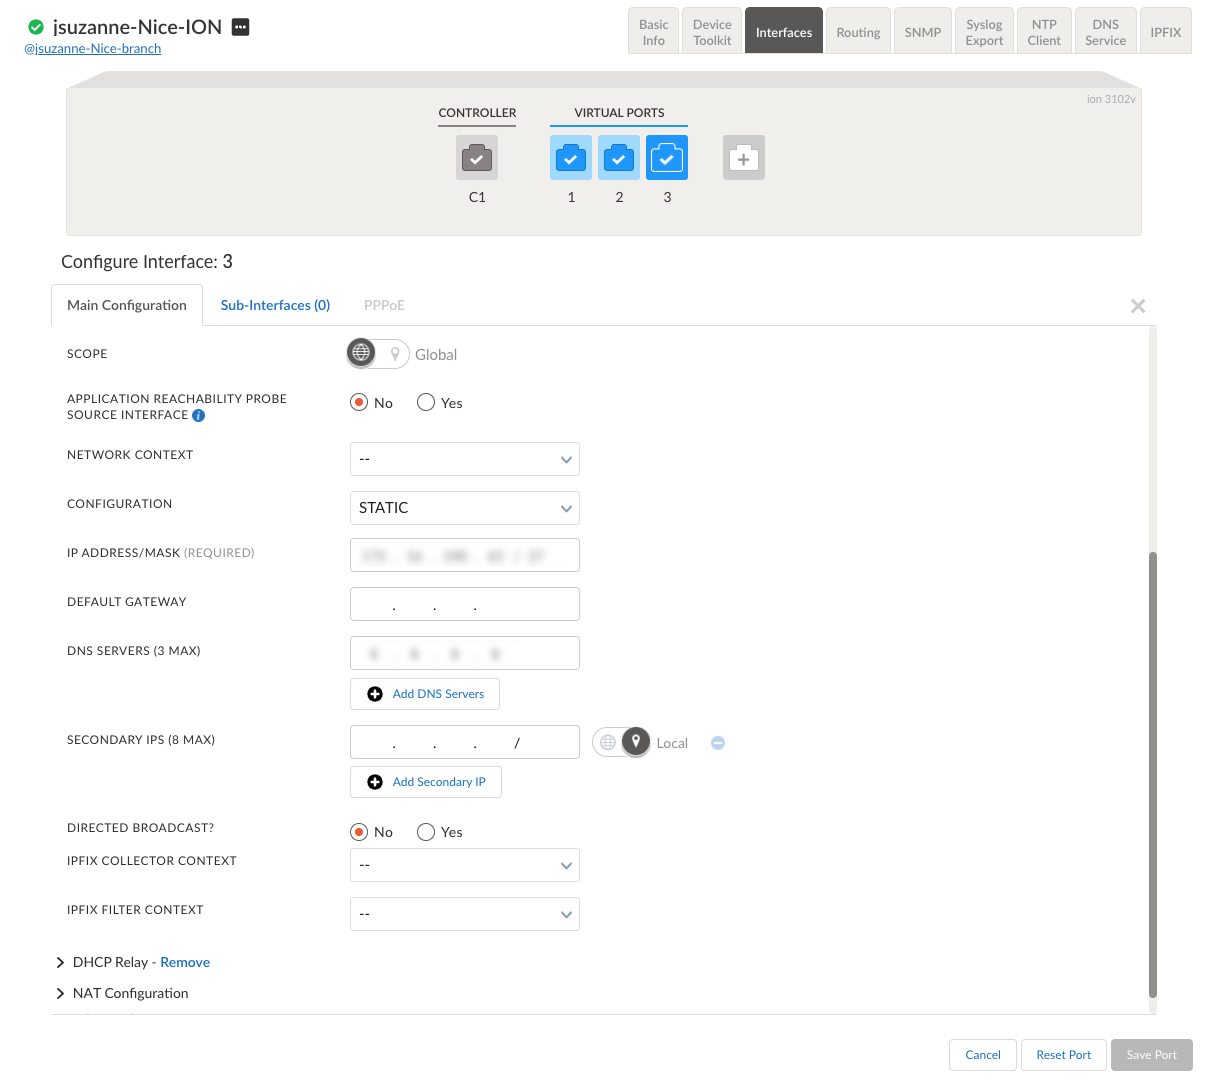This screenshot has height=1083, width=1209.
Task: Click the green device status check icon
Action: tap(36, 27)
